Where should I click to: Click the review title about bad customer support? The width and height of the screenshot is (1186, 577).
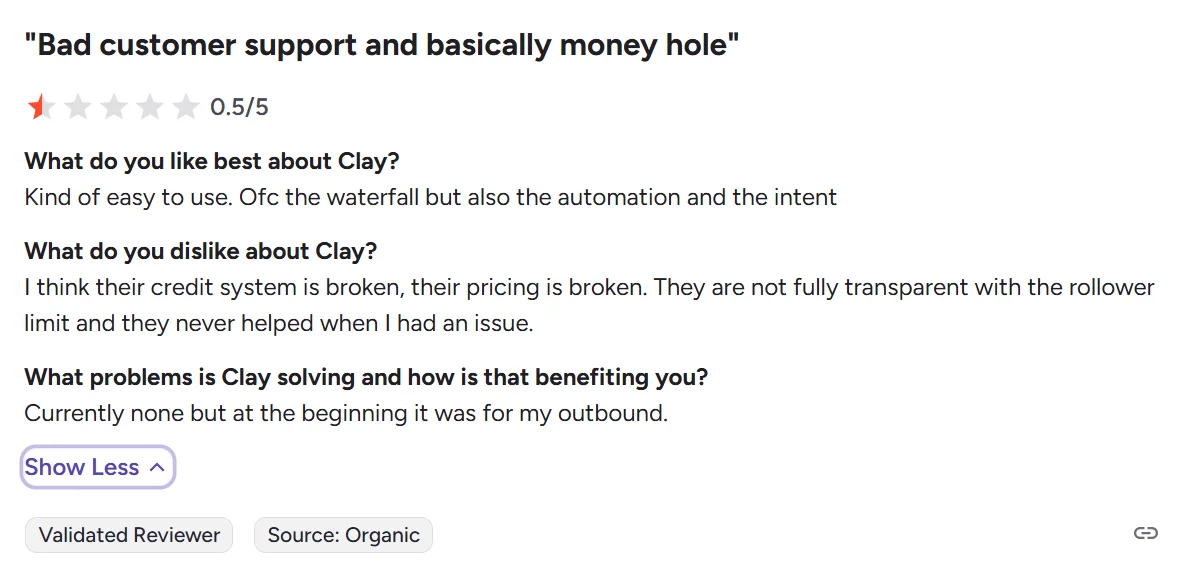(381, 45)
